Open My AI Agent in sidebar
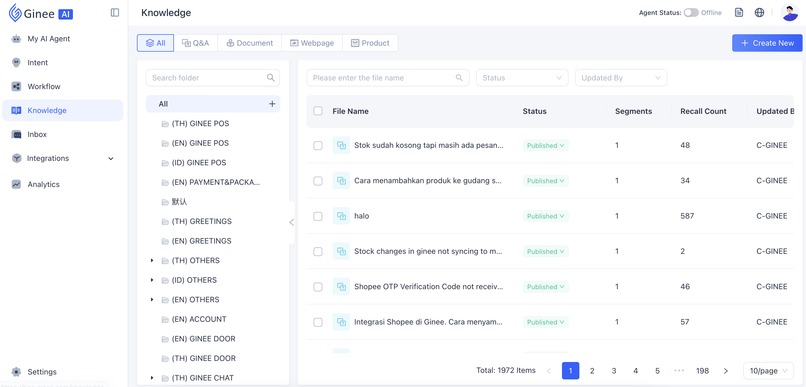This screenshot has width=806, height=387. point(63,39)
